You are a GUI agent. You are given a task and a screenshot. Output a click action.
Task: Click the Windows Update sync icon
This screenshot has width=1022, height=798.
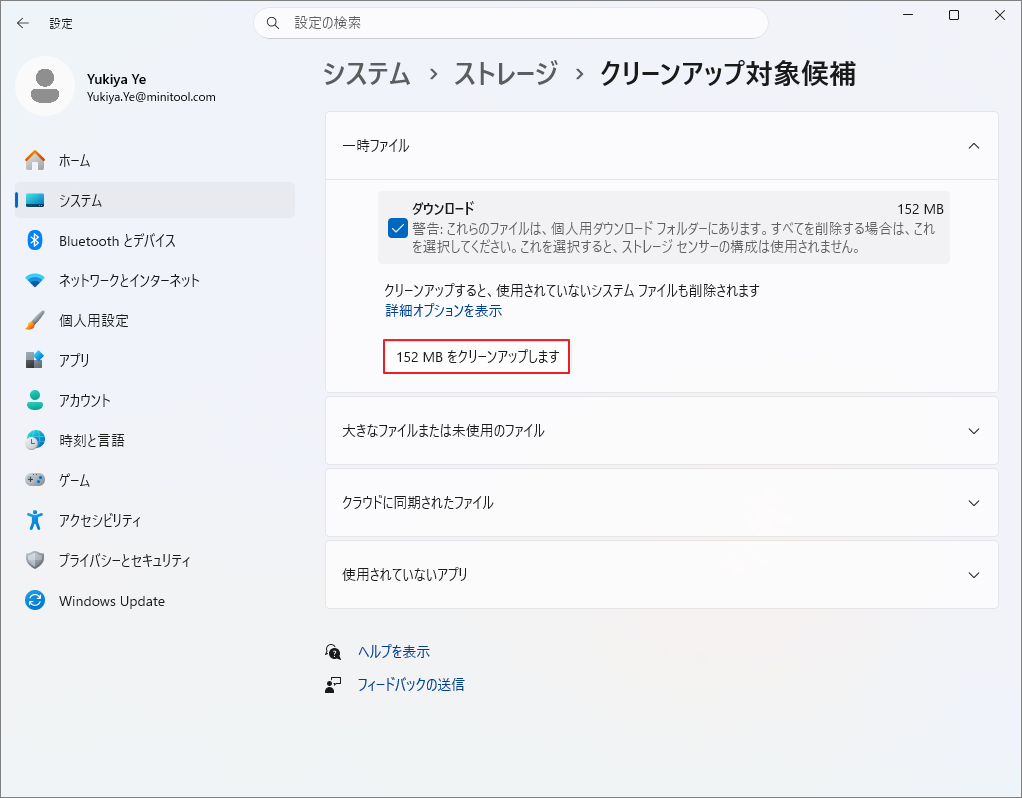pyautogui.click(x=35, y=600)
